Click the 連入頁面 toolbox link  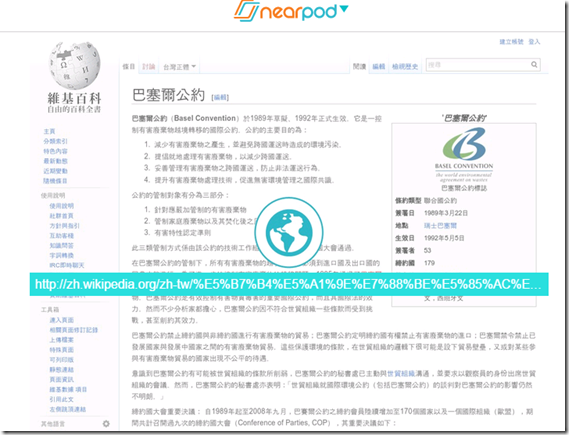(62, 320)
